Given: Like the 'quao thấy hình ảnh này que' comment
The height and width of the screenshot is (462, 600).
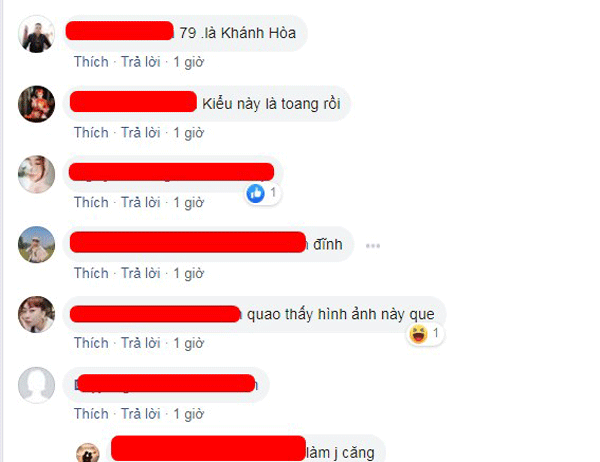Looking at the screenshot, I should (91, 343).
